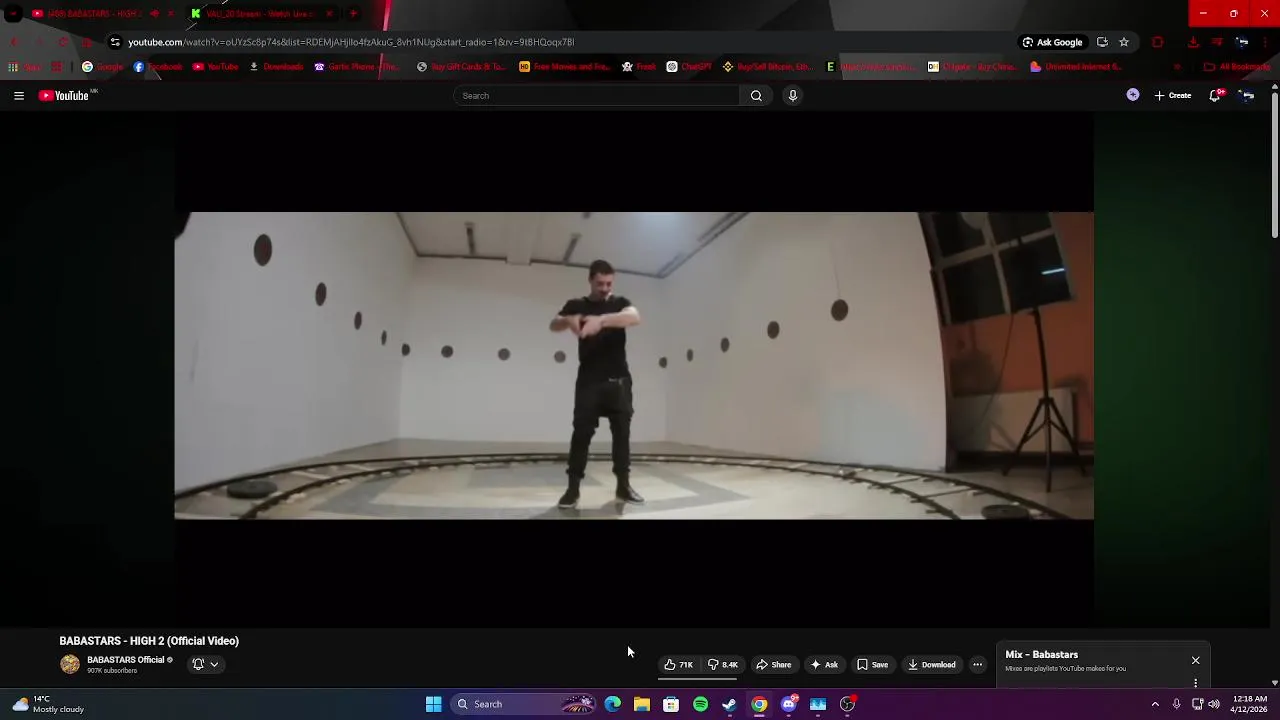The width and height of the screenshot is (1280, 720).
Task: Open the Ask AI button
Action: pos(824,665)
